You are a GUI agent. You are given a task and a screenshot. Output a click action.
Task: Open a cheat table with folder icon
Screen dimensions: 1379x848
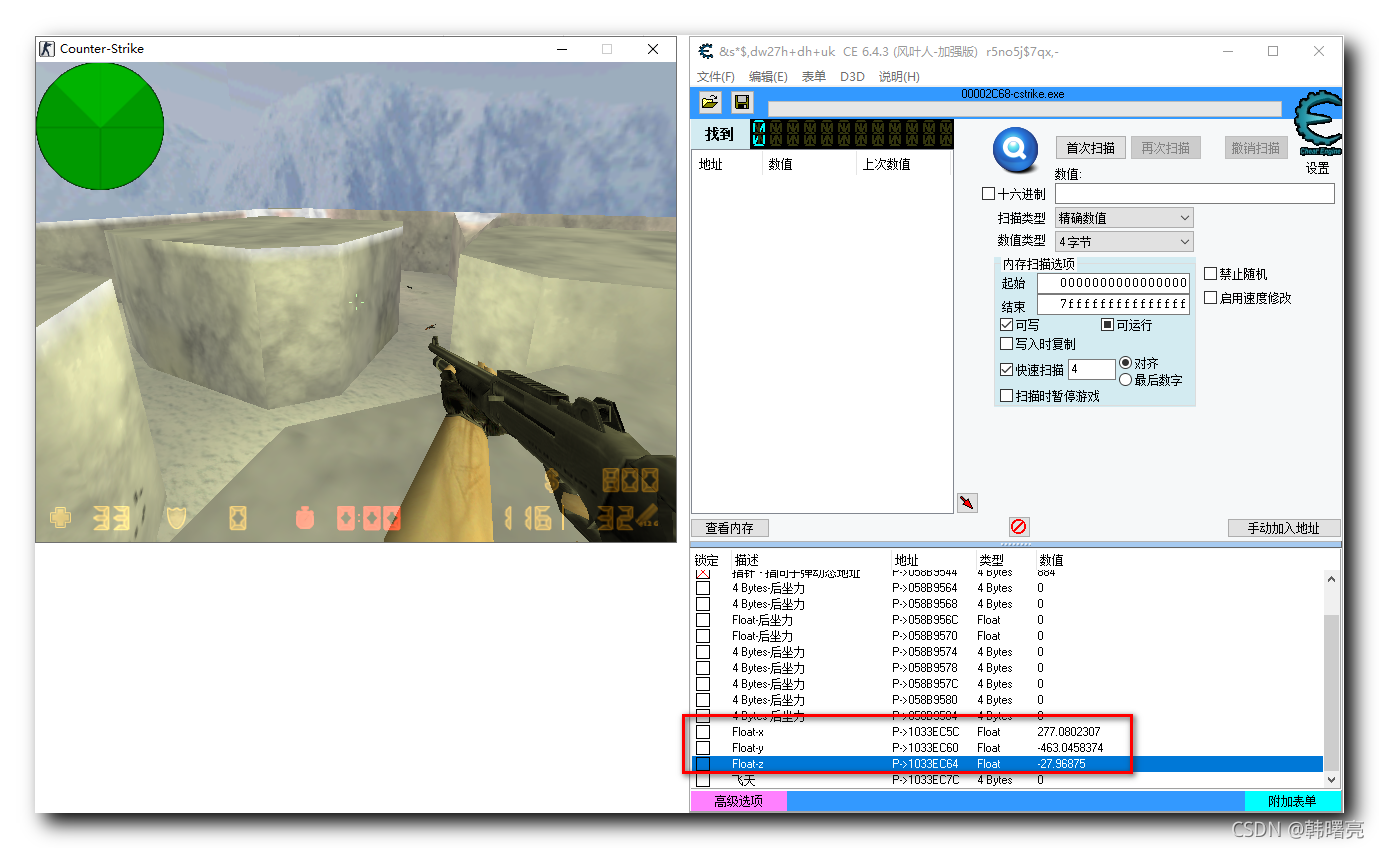point(710,102)
